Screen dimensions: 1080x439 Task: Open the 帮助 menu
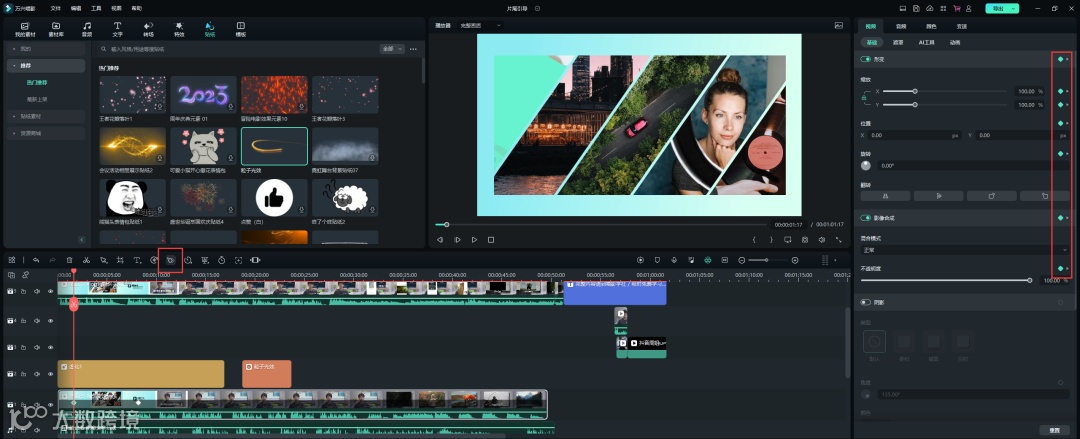136,8
